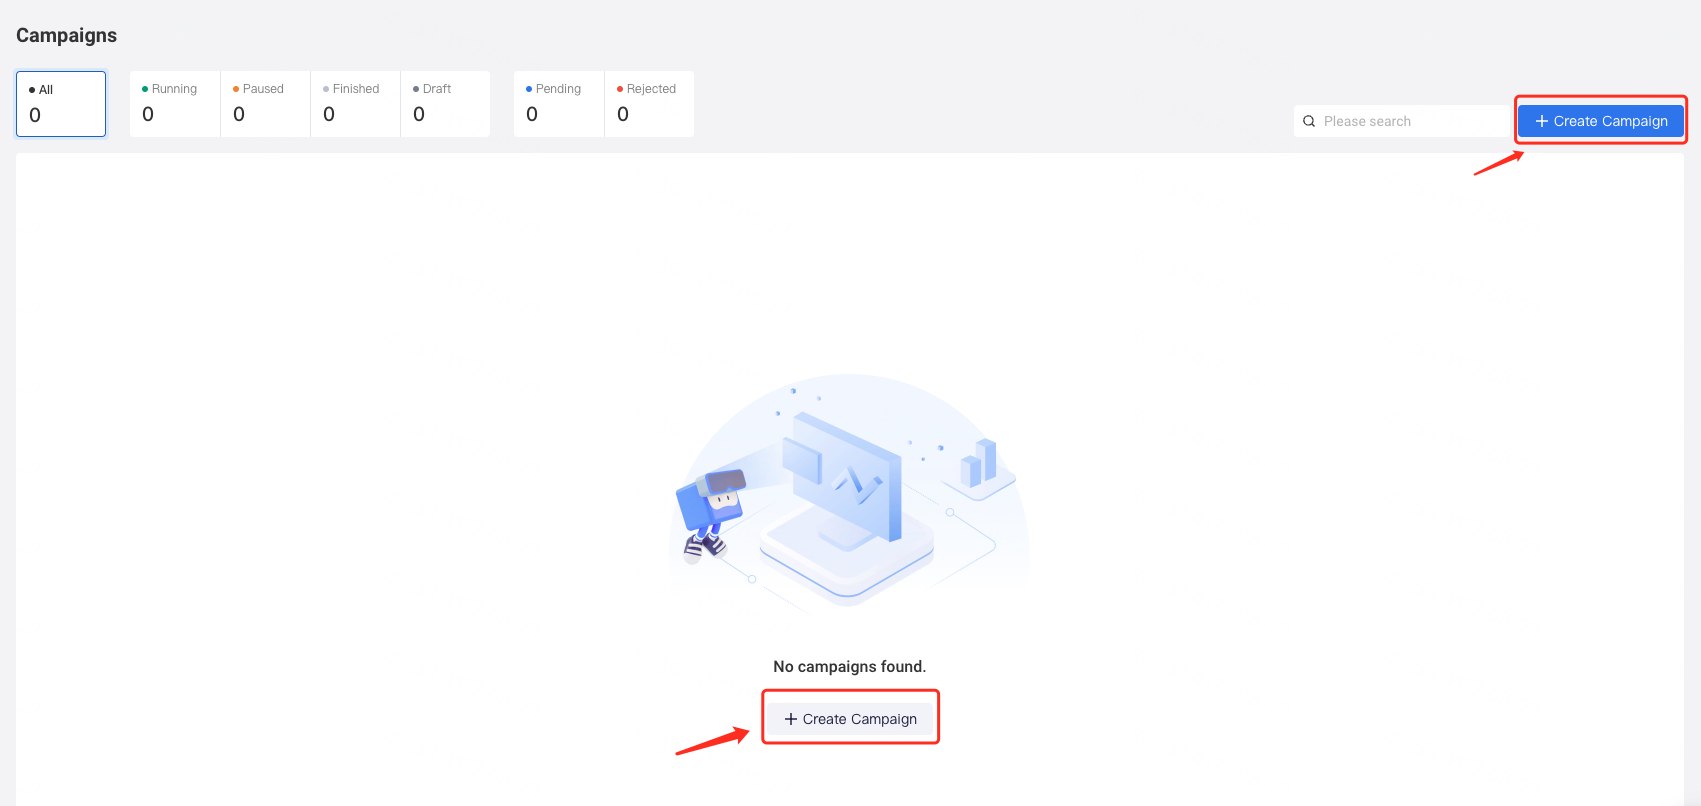Show Paused campaigns

click(x=265, y=103)
